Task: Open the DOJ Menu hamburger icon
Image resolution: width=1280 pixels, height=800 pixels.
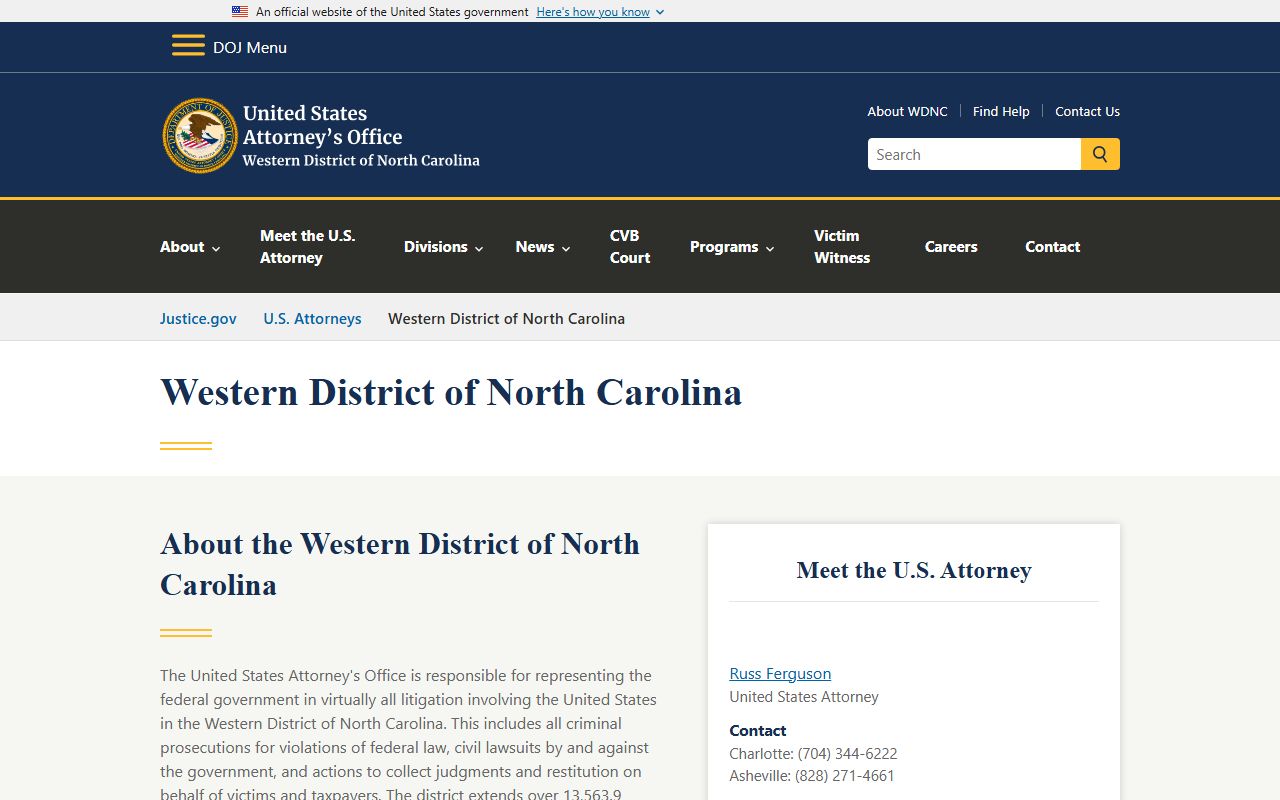Action: 188,46
